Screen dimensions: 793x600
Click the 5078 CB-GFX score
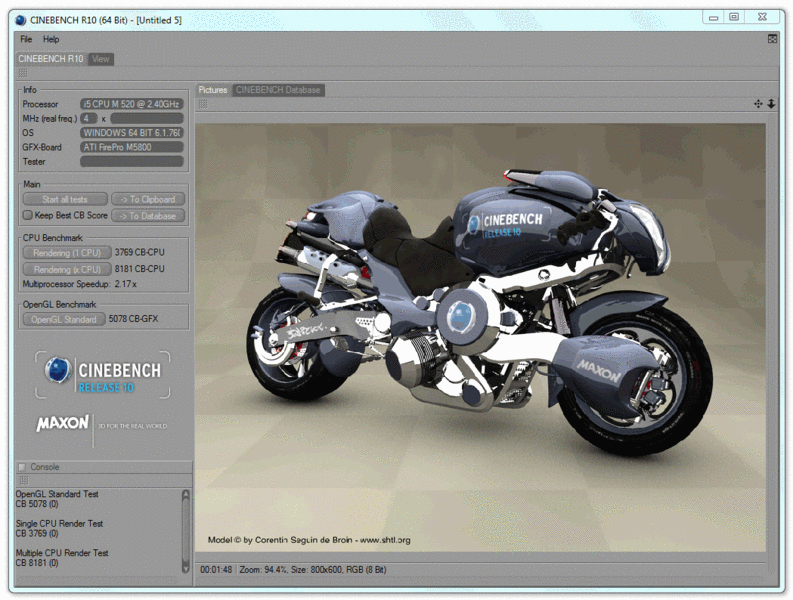click(x=134, y=319)
